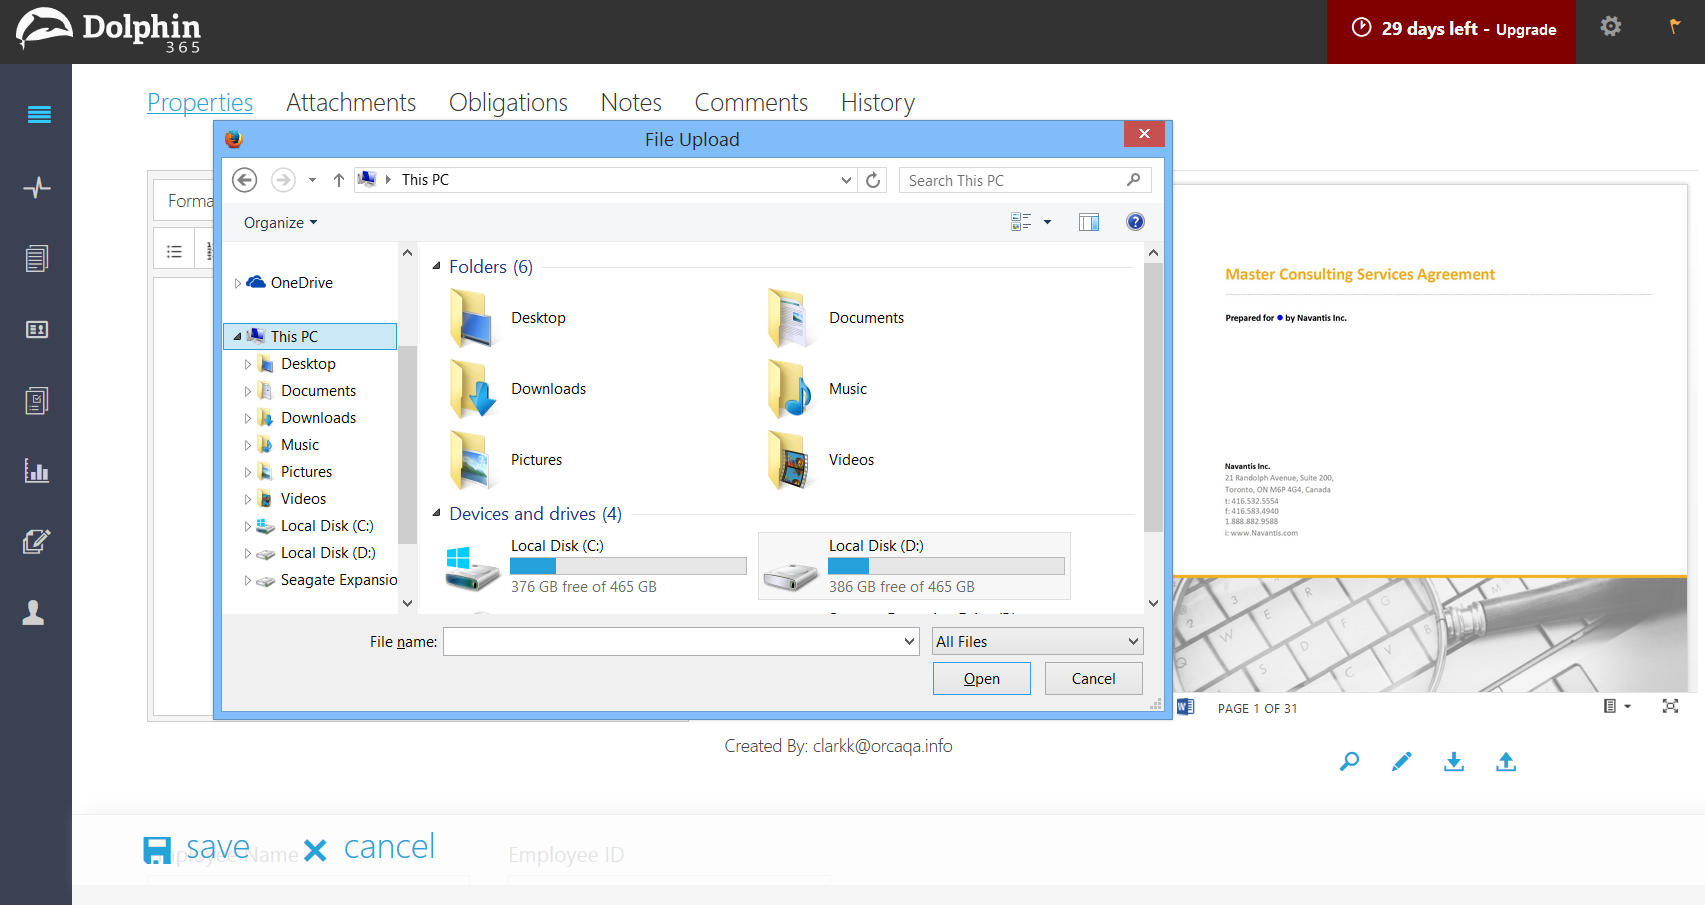Screen dimensions: 1705x905
Task: Open the Organize dropdown menu
Action: tap(280, 223)
